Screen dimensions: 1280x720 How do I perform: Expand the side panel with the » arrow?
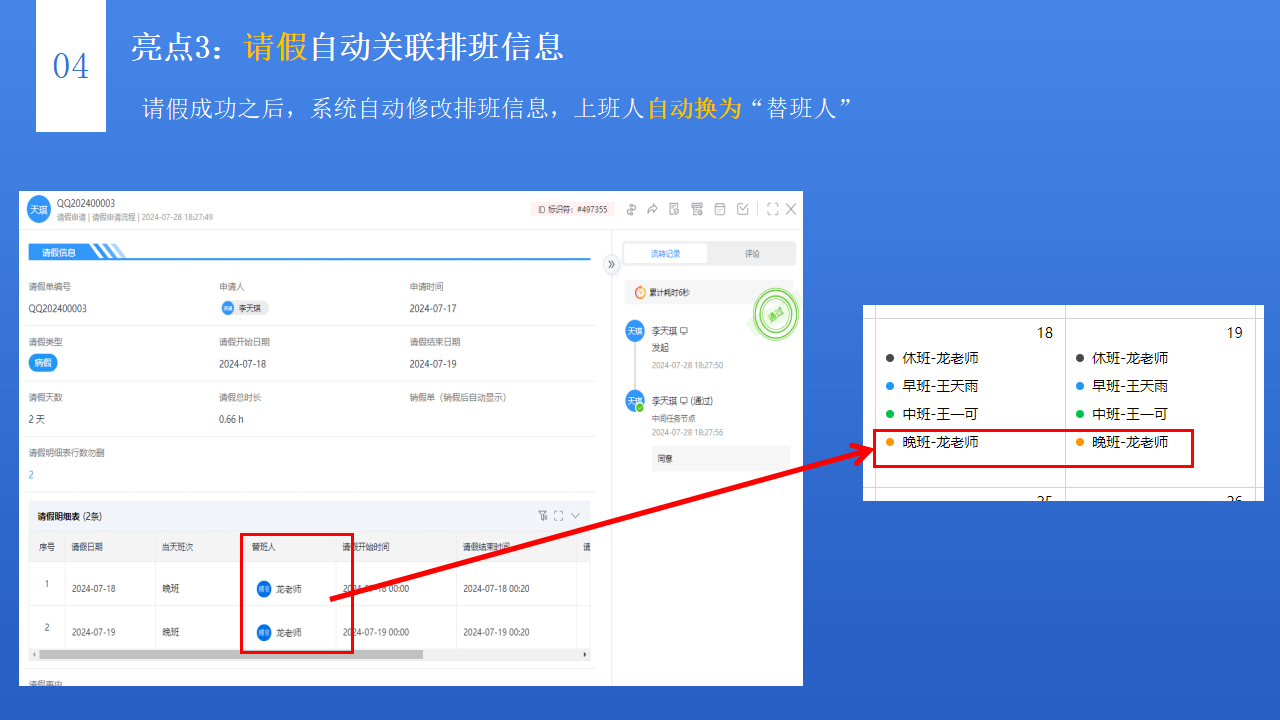(611, 265)
